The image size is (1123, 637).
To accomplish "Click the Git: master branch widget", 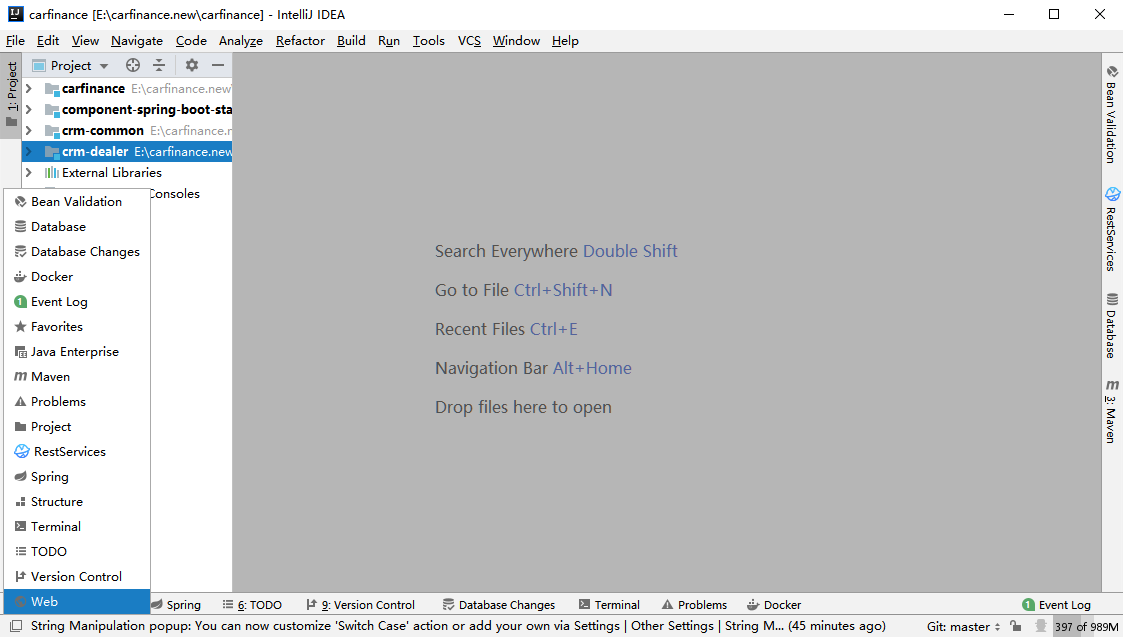I will (x=963, y=627).
